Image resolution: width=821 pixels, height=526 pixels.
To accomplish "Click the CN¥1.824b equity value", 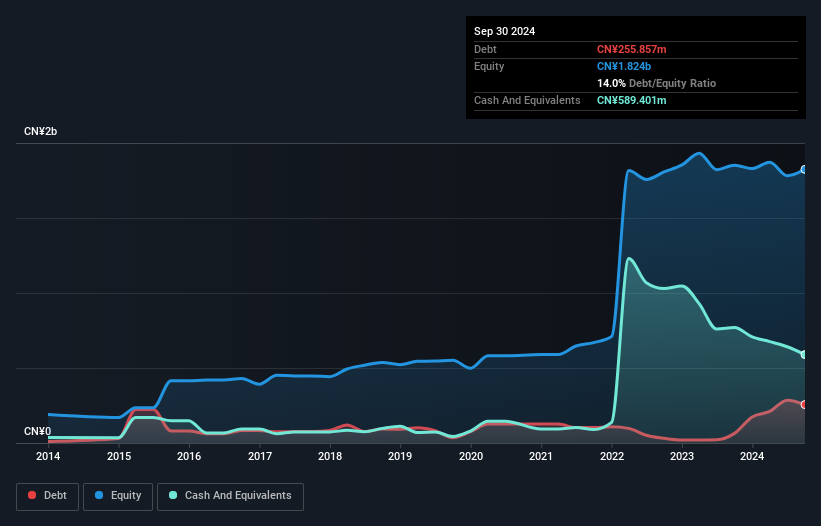I will coord(624,66).
